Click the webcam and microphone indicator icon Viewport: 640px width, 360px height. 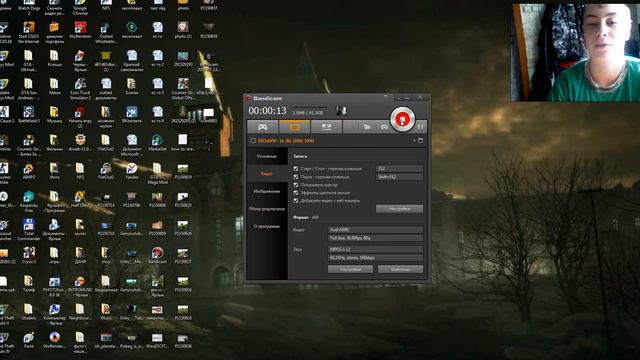pyautogui.click(x=341, y=111)
